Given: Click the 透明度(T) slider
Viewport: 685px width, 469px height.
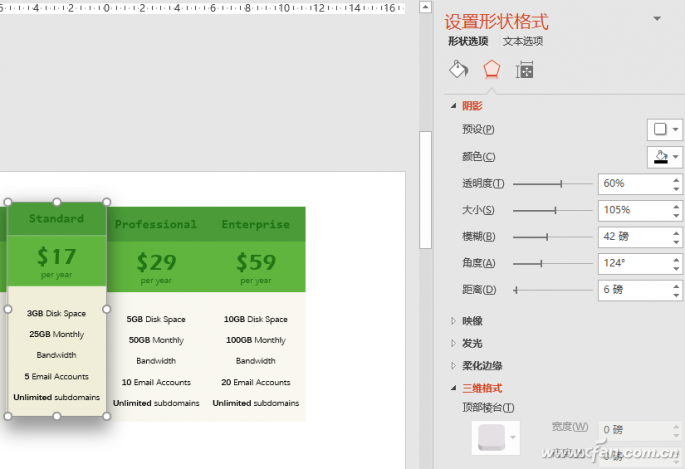Looking at the screenshot, I should pos(553,184).
